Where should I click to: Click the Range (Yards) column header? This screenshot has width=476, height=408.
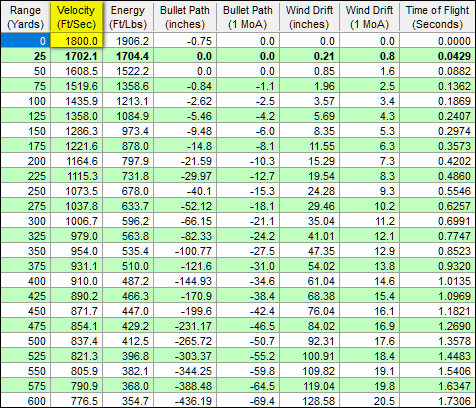25,17
